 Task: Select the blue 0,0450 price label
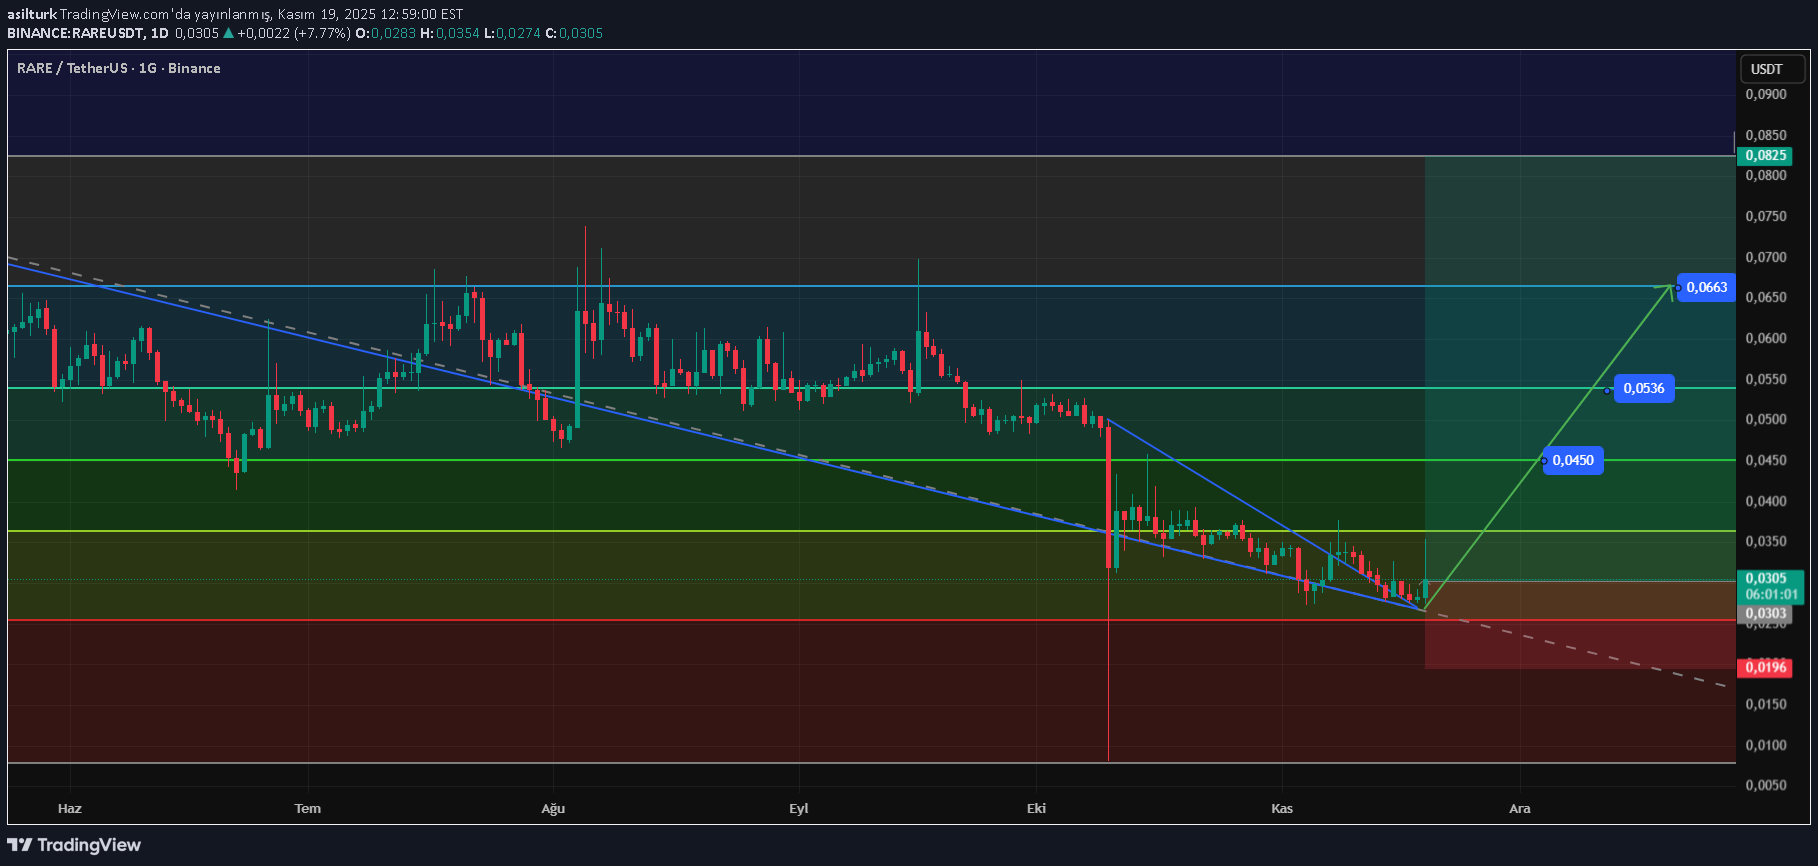1573,461
